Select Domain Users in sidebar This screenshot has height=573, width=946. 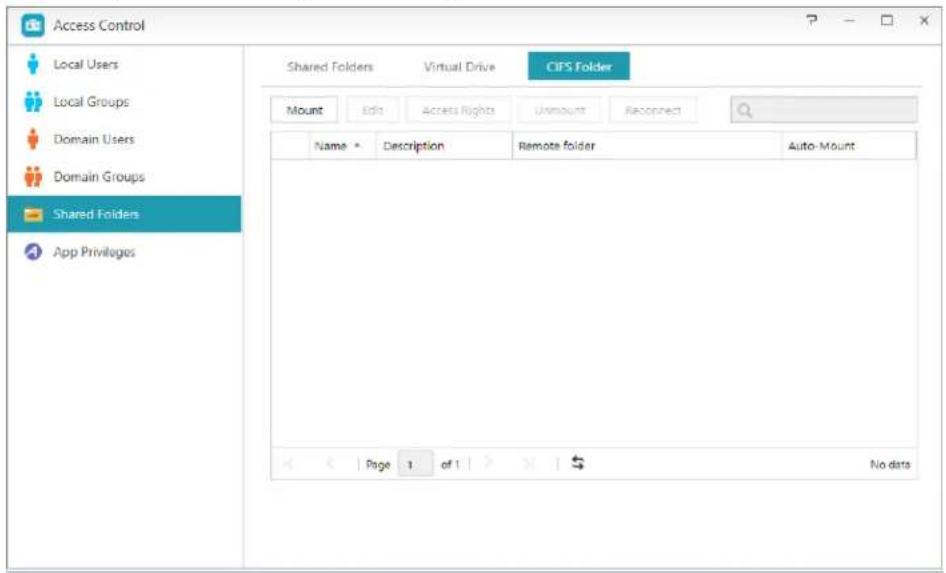tap(124, 139)
